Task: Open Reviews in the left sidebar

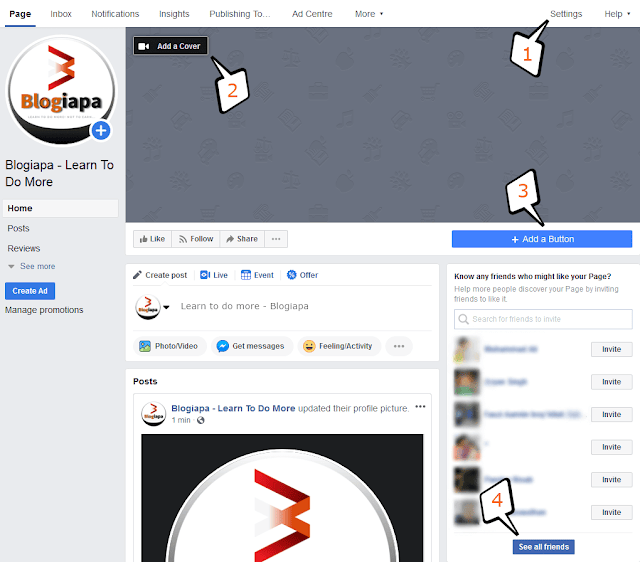Action: [x=24, y=248]
